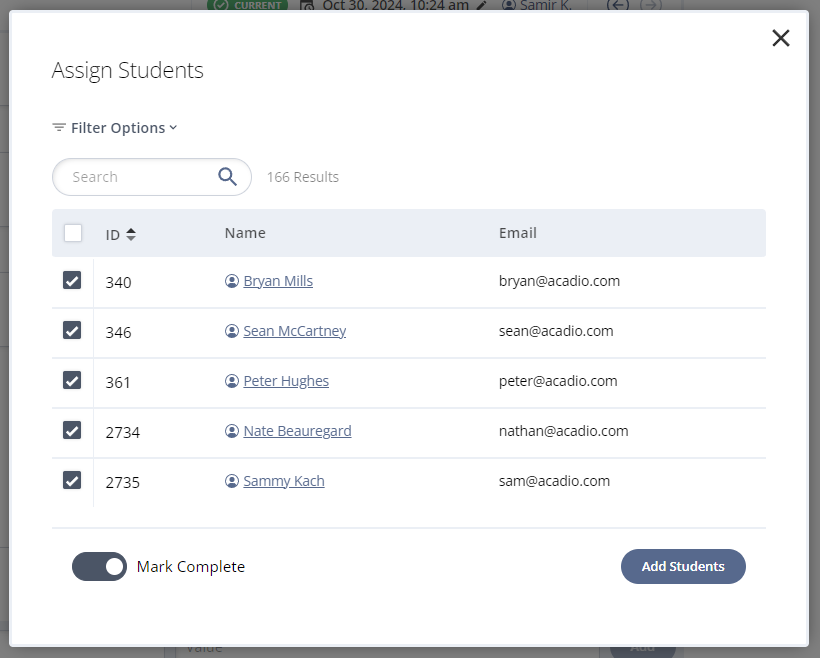Expand the Filter Options dropdown
The width and height of the screenshot is (820, 658).
(x=115, y=128)
